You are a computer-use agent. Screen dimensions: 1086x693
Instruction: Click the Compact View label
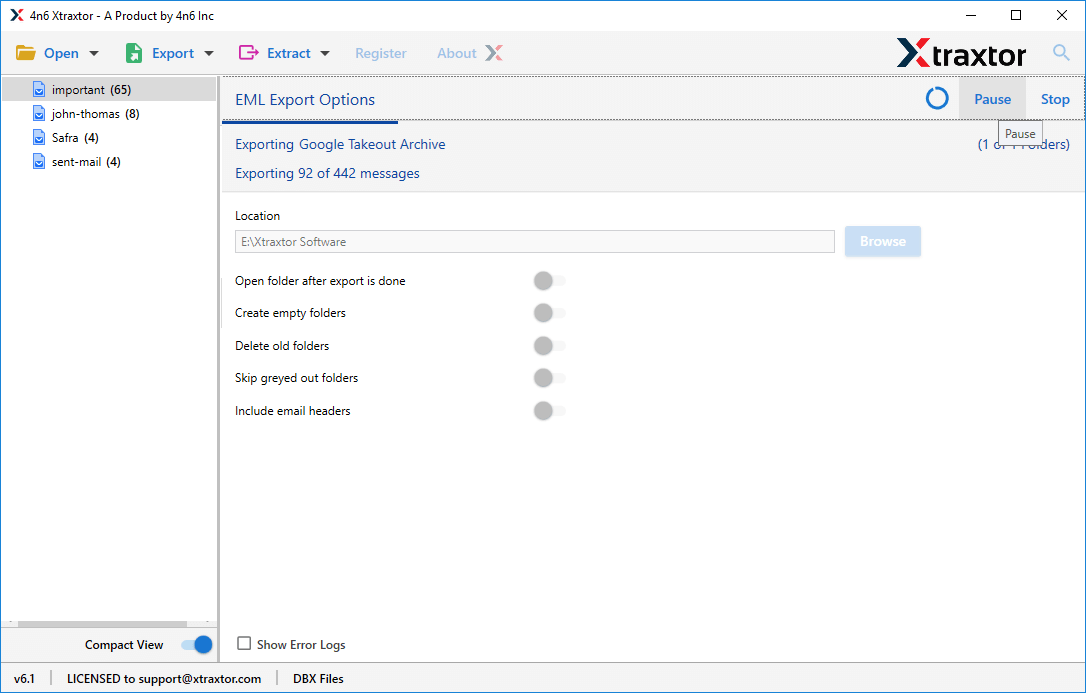point(124,645)
